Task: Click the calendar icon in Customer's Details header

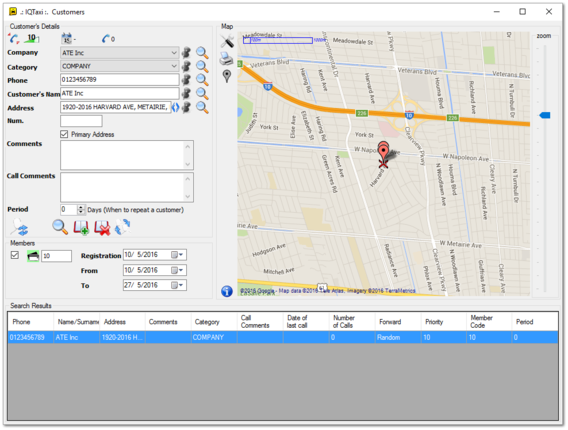Action: pos(67,38)
